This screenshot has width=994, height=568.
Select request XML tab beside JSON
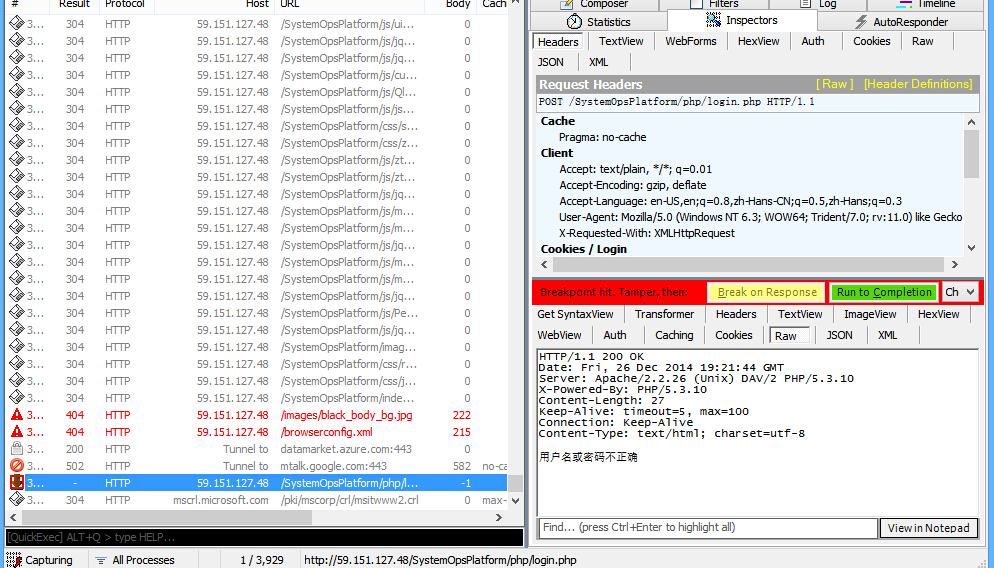598,62
